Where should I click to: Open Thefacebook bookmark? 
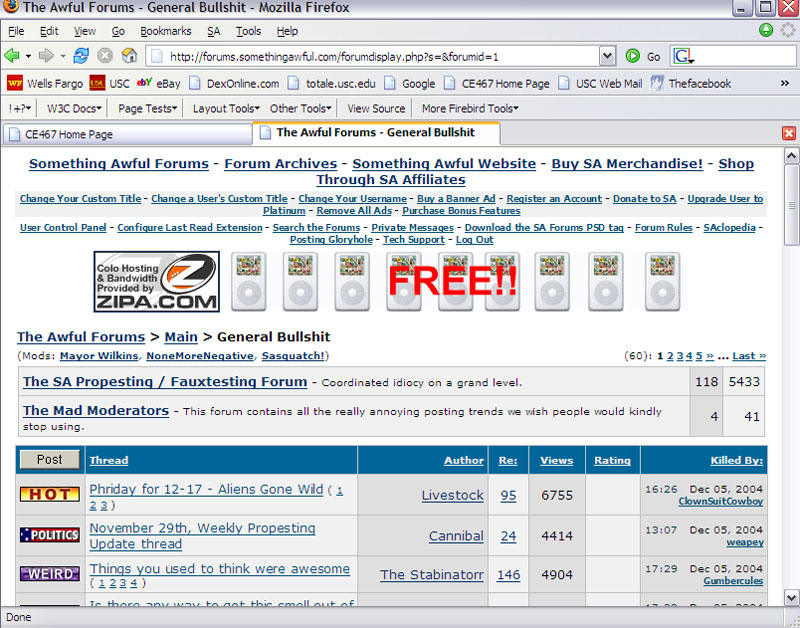(691, 83)
